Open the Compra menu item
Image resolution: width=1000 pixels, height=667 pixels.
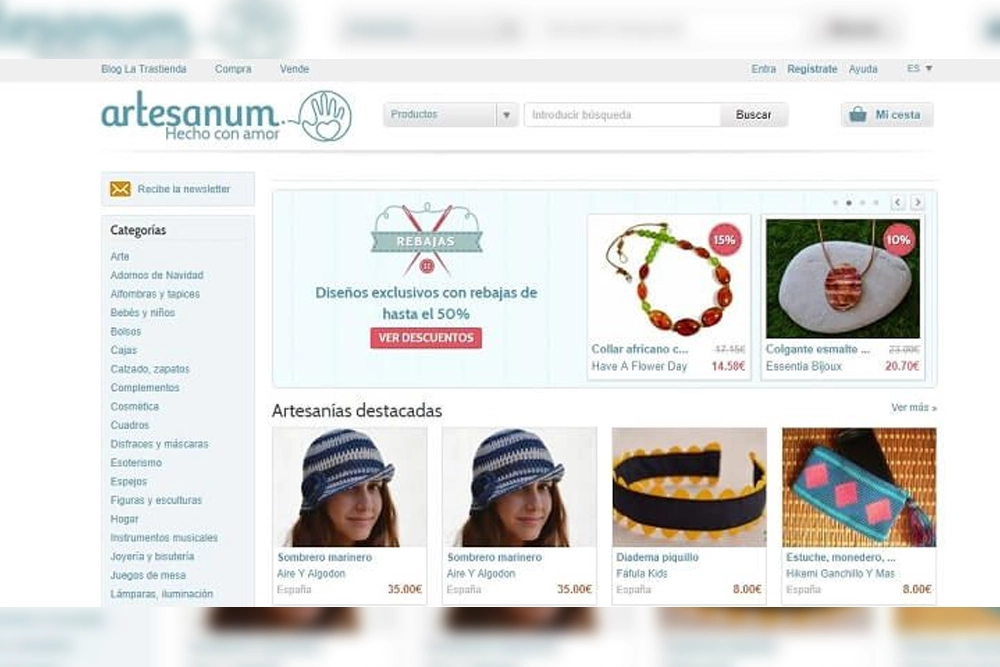[233, 69]
